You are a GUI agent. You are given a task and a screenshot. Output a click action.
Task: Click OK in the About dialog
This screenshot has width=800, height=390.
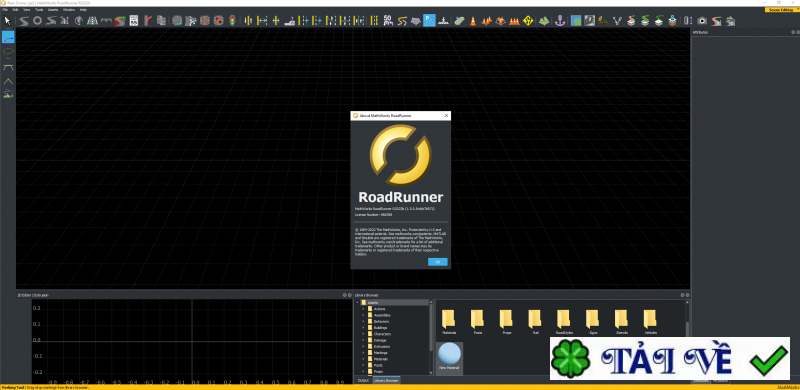tap(438, 262)
